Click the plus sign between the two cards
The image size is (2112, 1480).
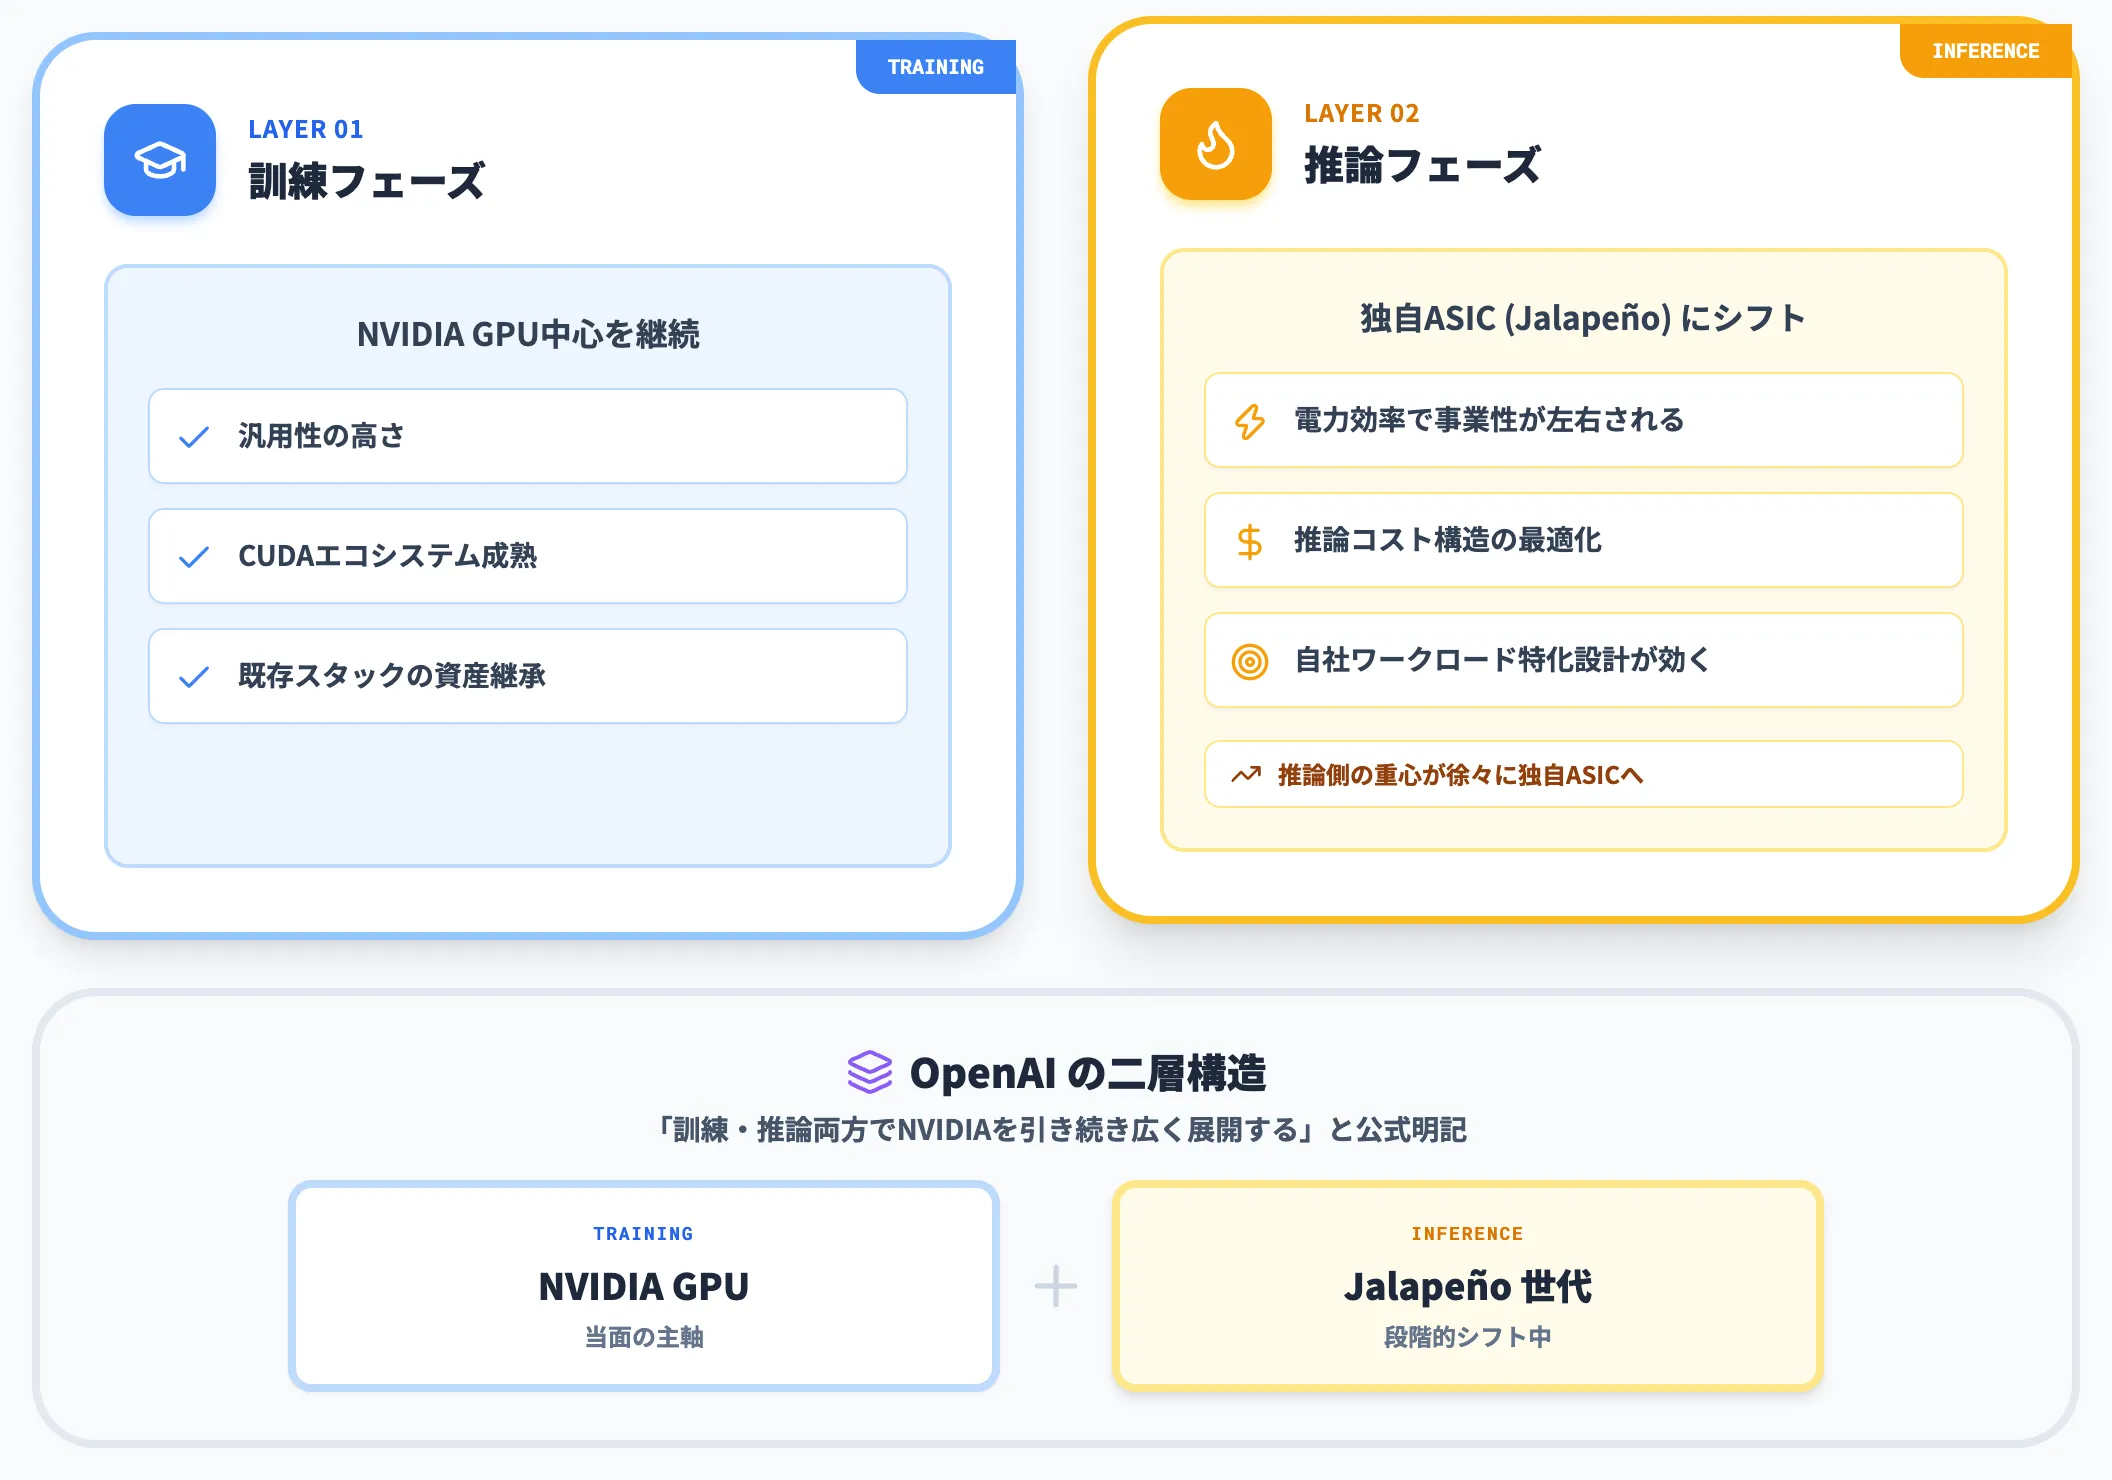(x=1056, y=1286)
